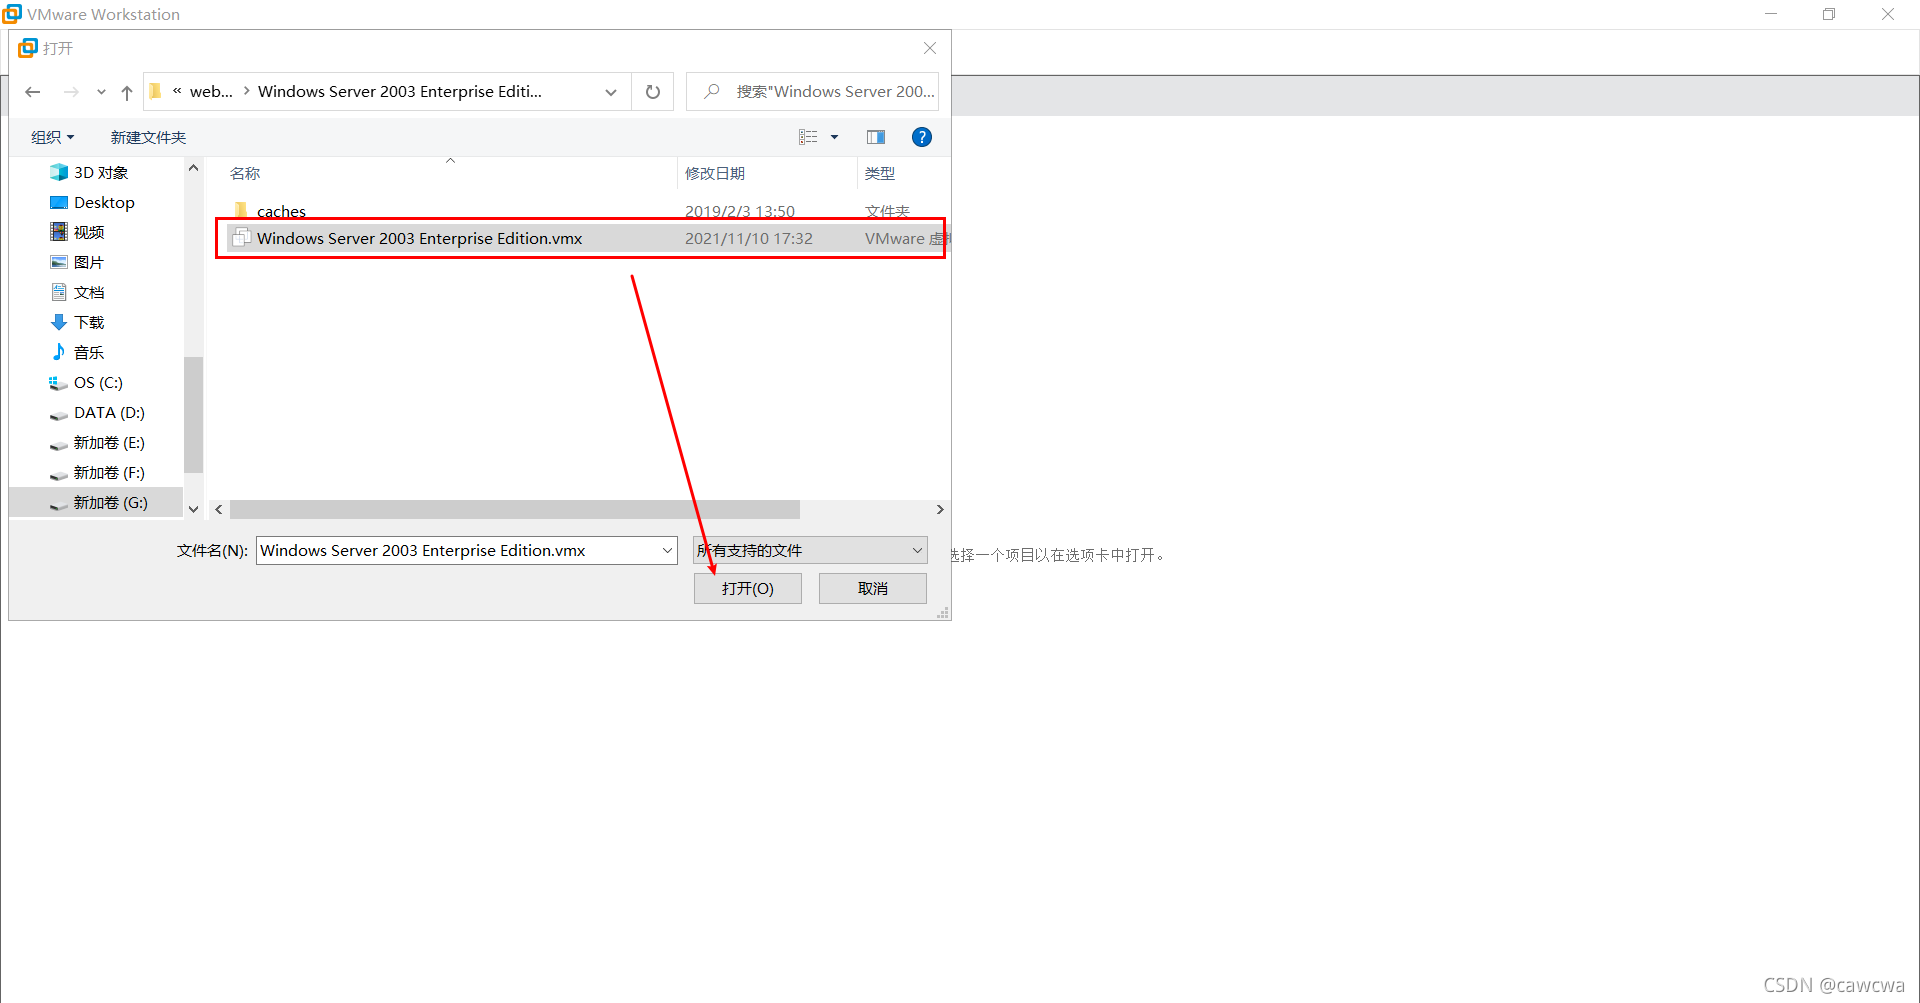
Task: Restore down the VMware Workstation window
Action: [x=1829, y=14]
